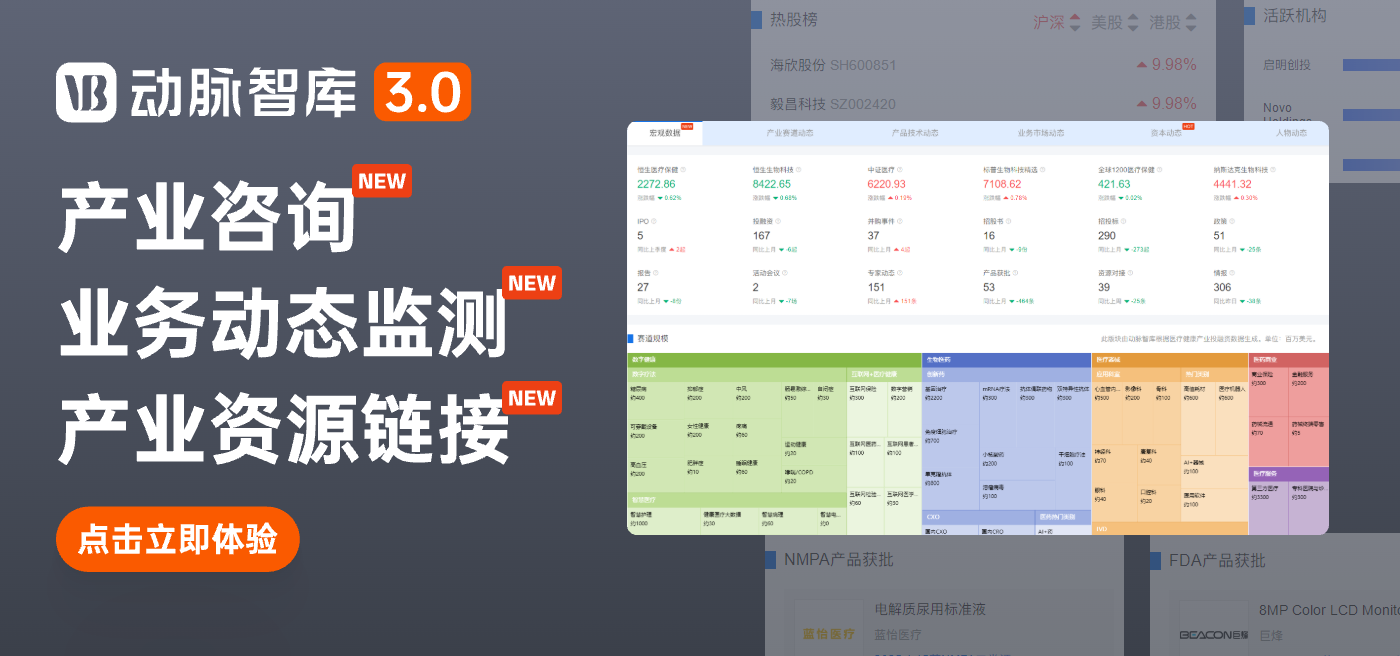1400x656 pixels.
Task: Open the 资本动态 tab
Action: pos(1164,133)
